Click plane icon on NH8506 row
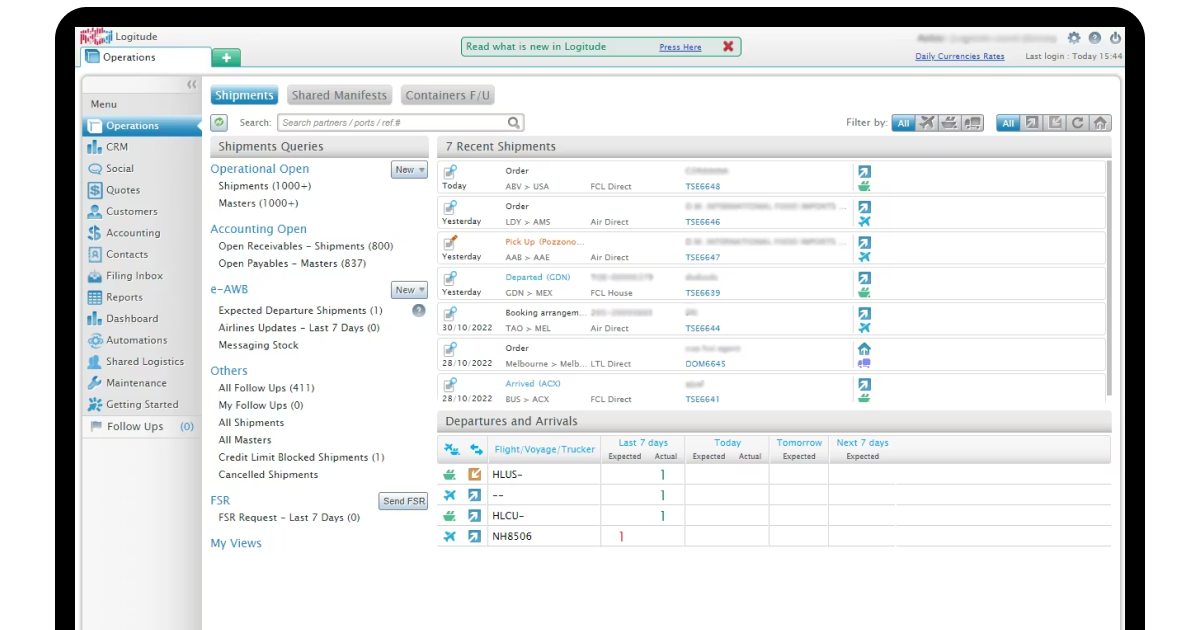 tap(450, 537)
